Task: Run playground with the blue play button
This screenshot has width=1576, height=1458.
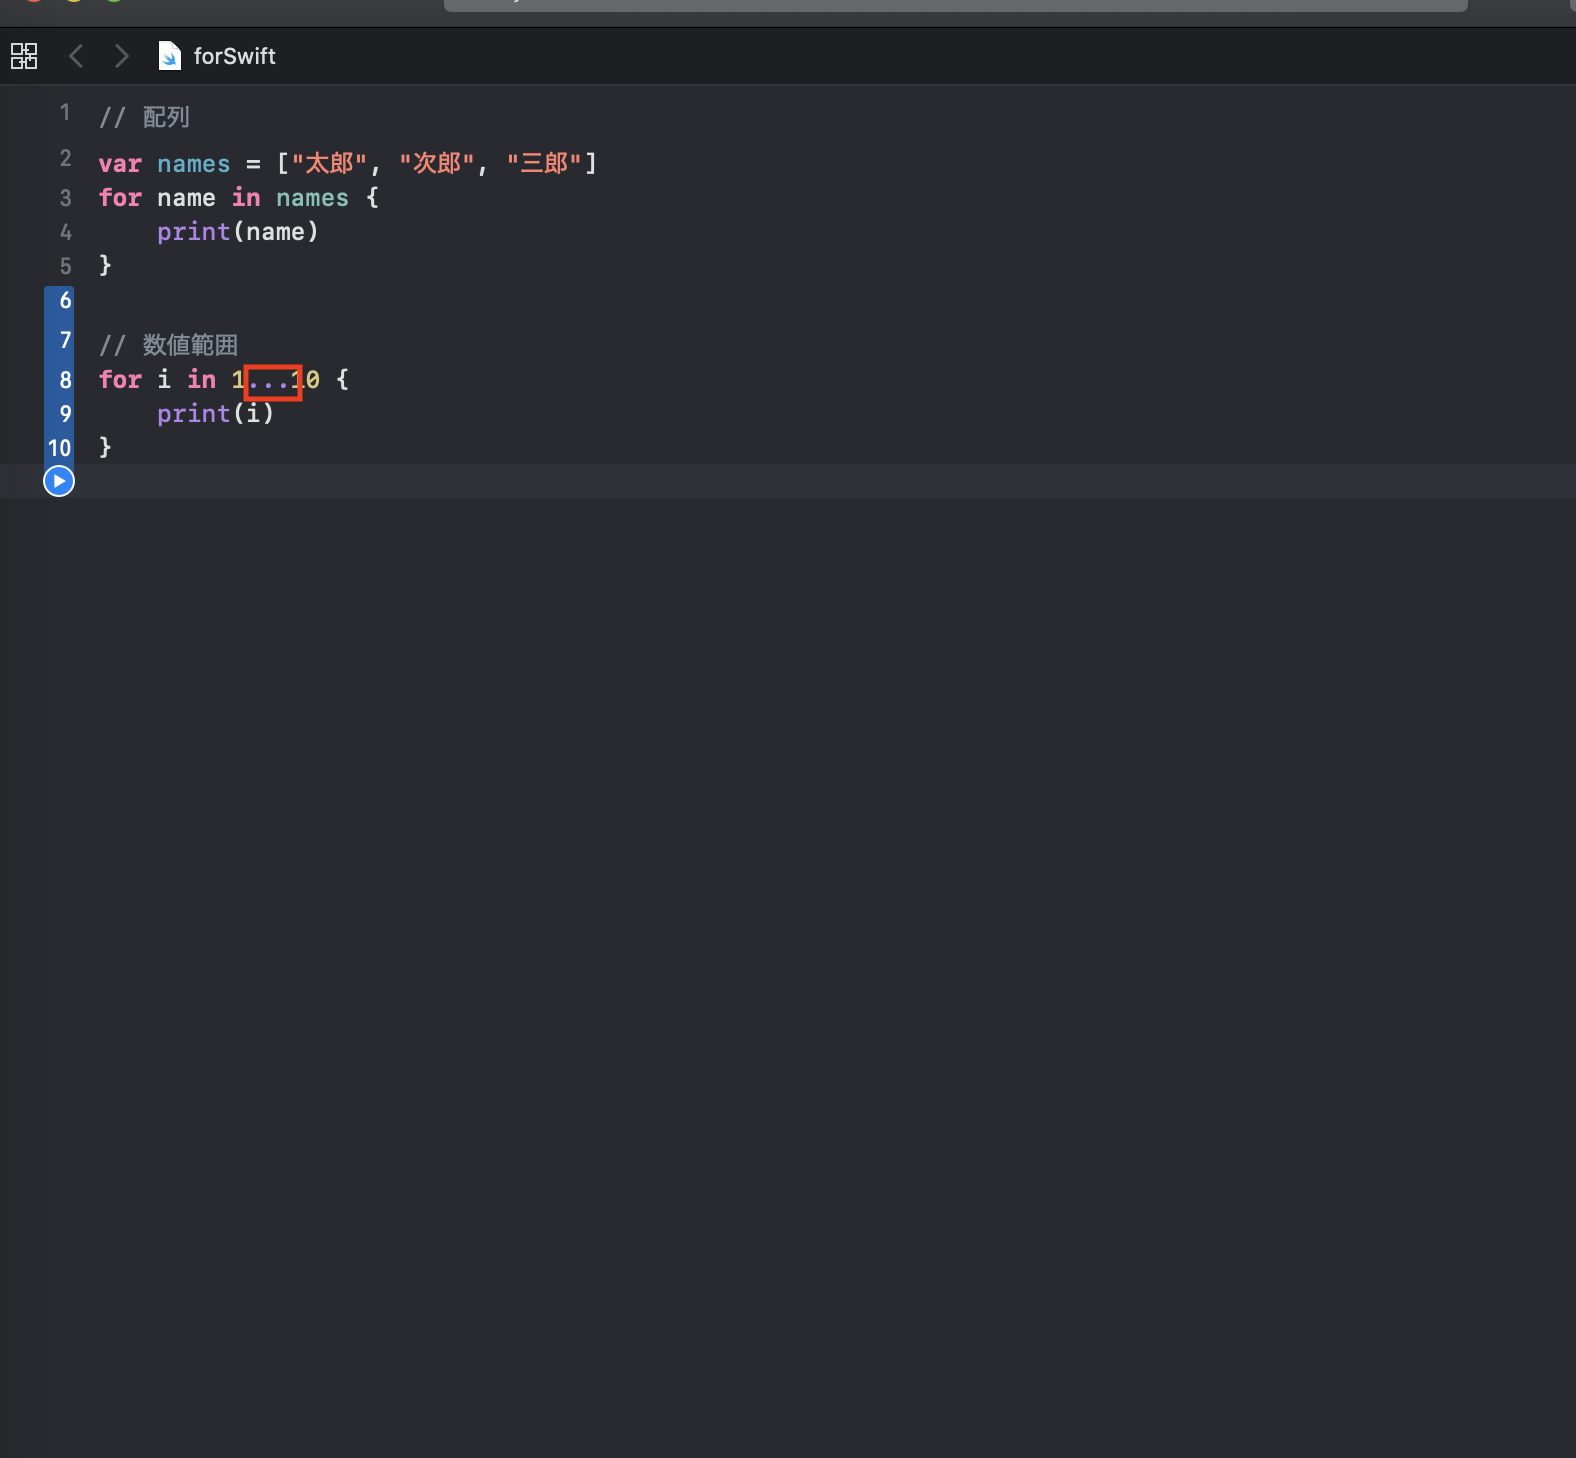Action: click(x=59, y=481)
